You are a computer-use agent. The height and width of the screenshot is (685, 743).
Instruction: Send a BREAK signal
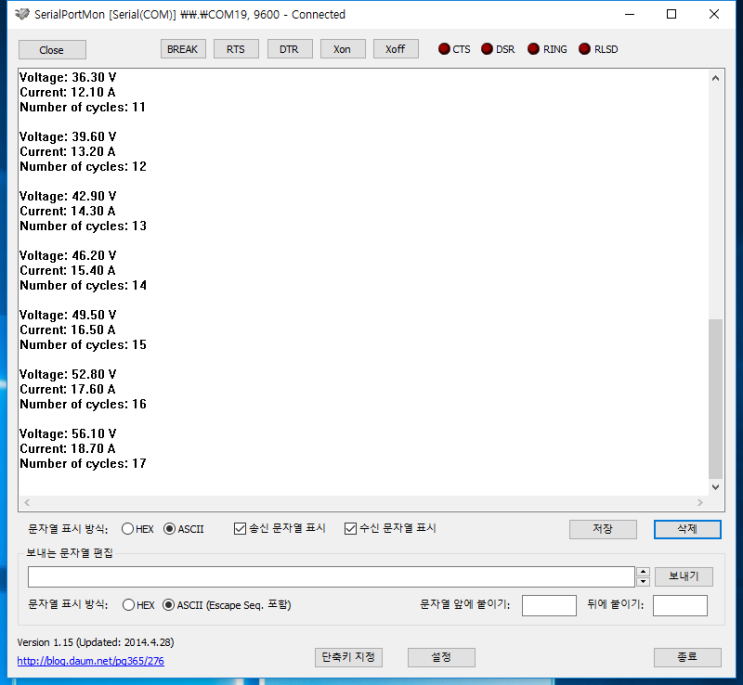point(183,49)
